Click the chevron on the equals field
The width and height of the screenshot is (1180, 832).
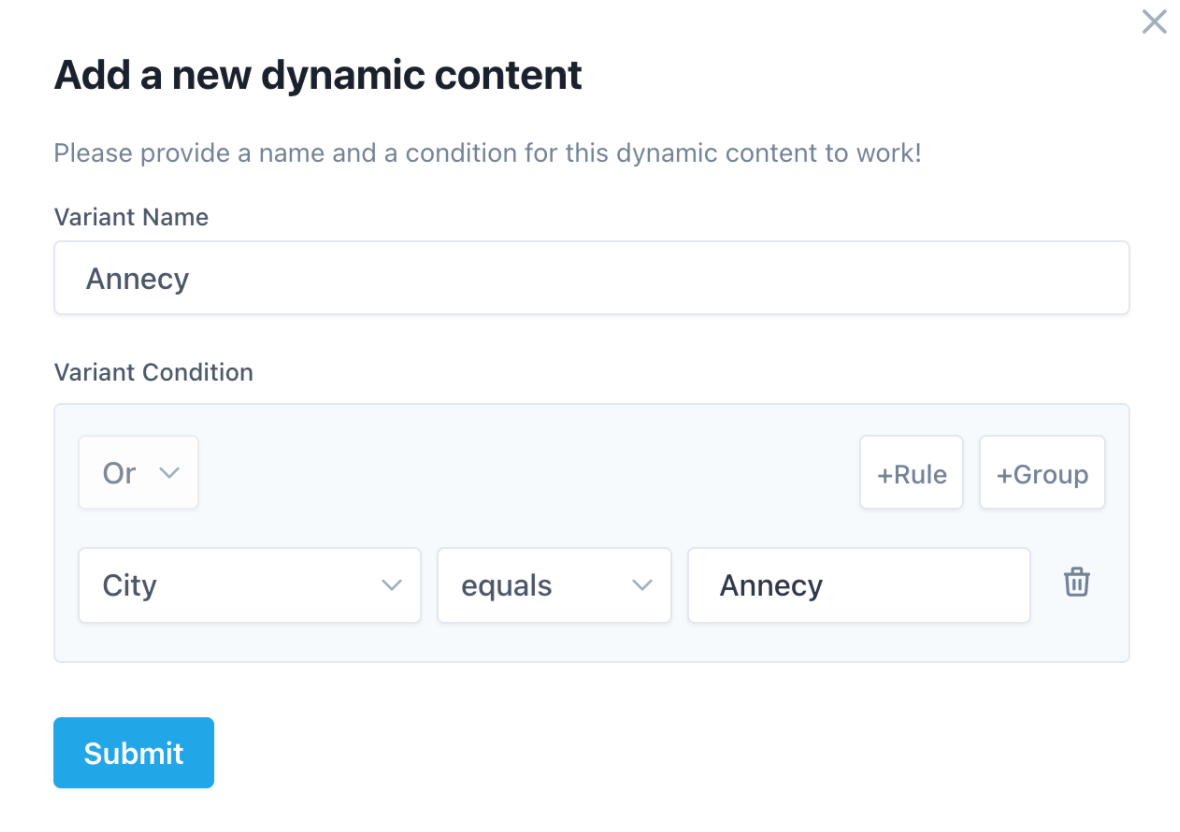pos(642,586)
